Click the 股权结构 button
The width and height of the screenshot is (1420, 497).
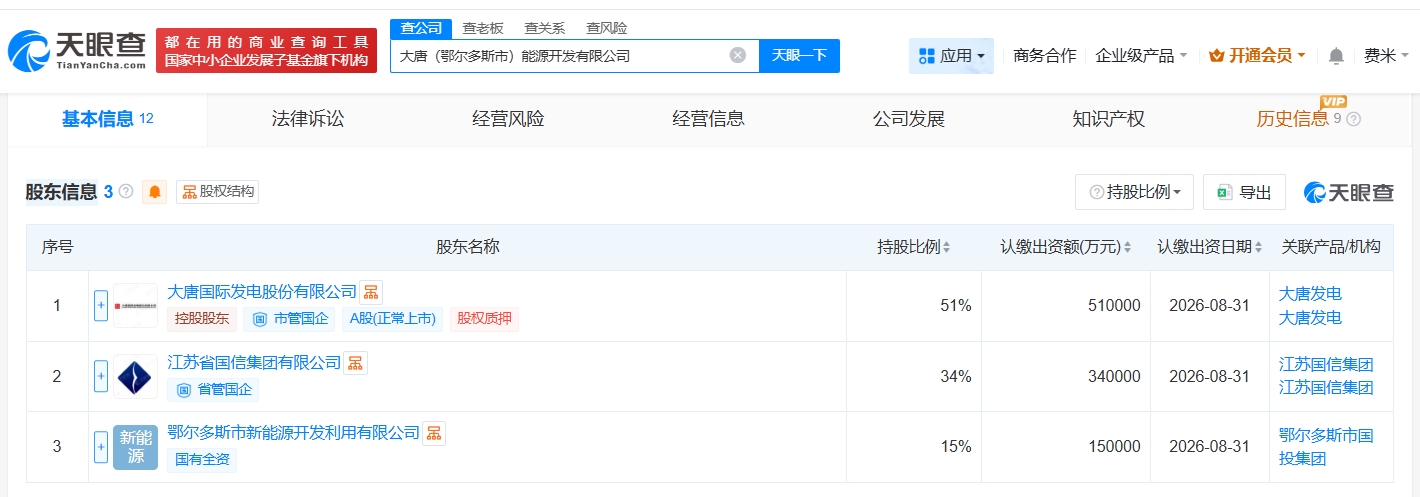click(x=218, y=192)
